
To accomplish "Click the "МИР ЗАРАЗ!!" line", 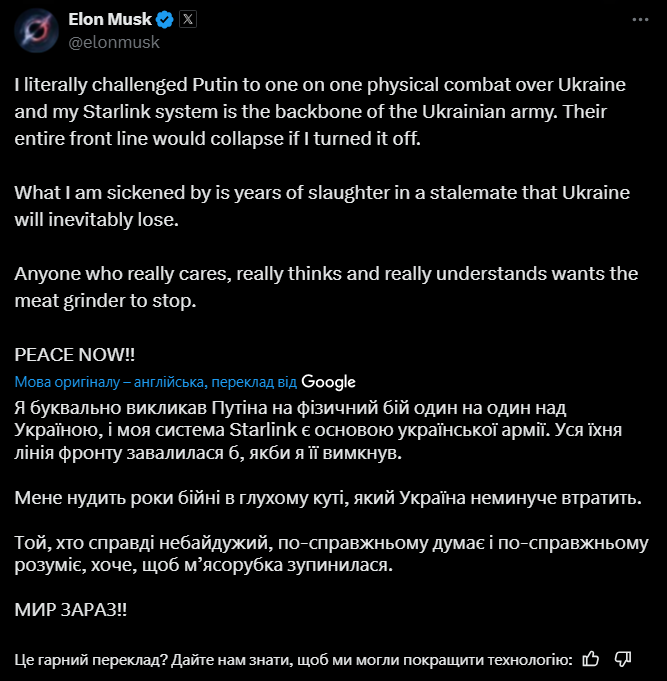I will [x=71, y=609].
